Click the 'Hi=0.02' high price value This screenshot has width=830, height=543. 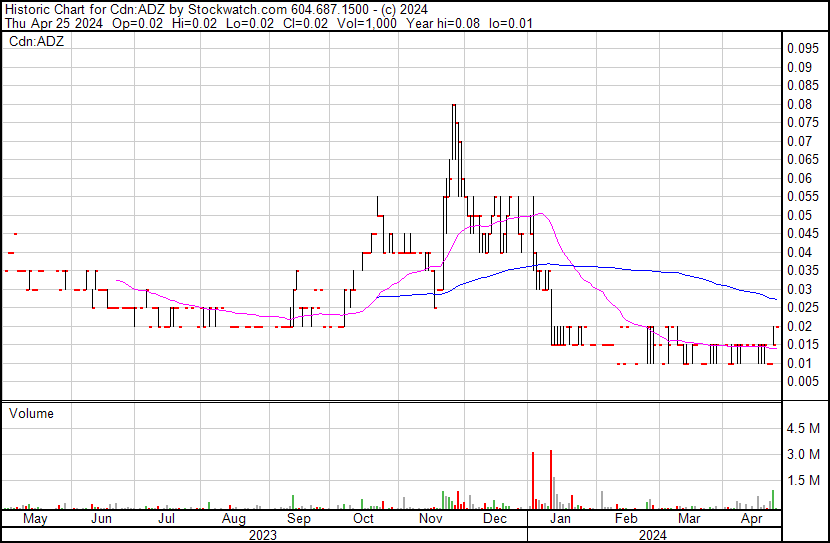pyautogui.click(x=194, y=23)
